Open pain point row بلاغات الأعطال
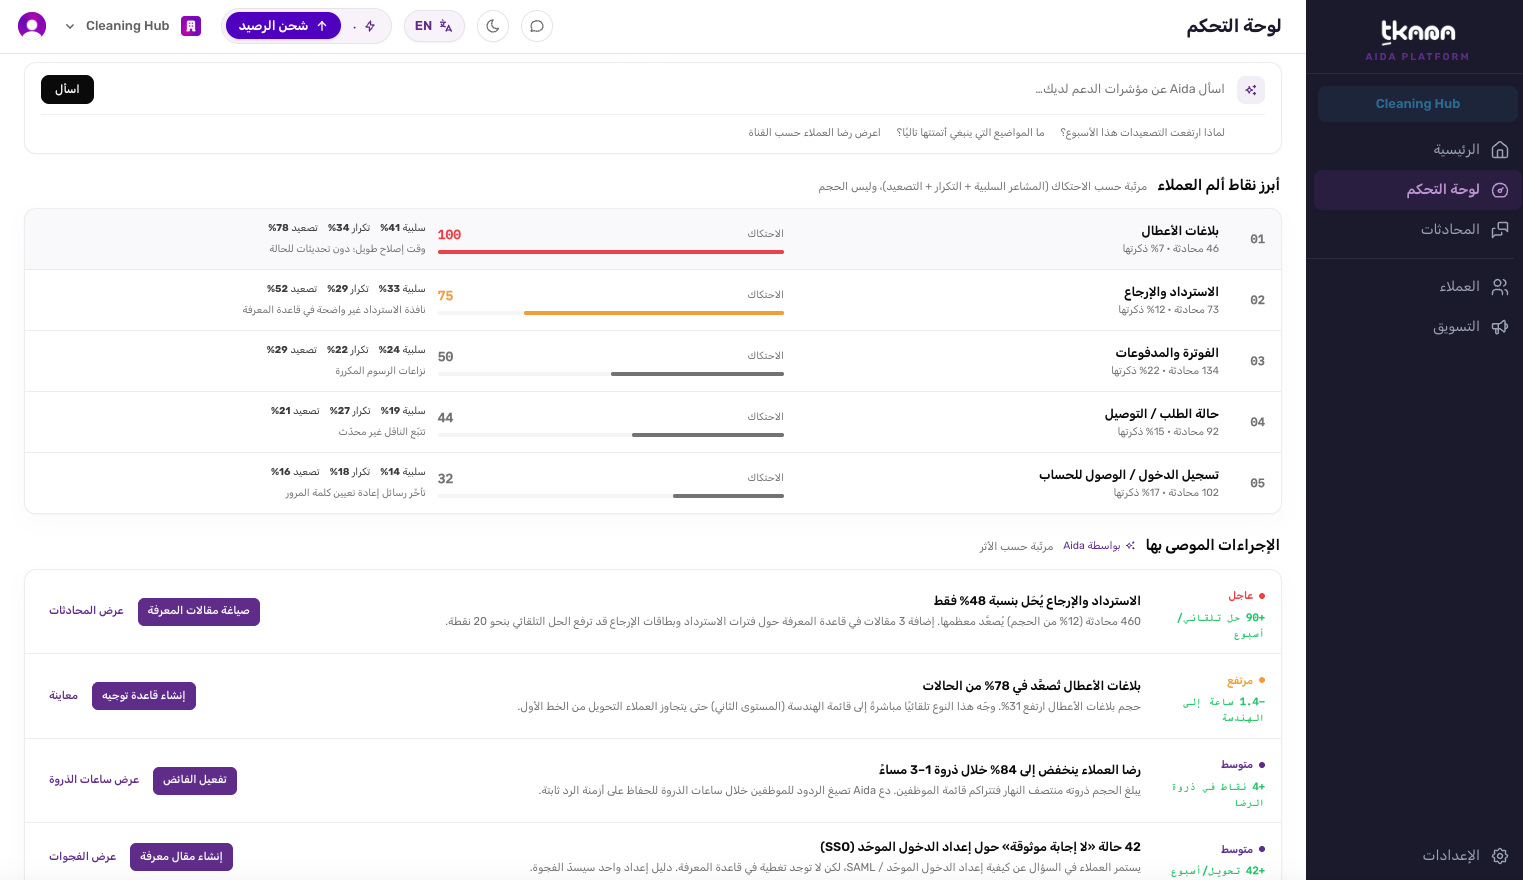The image size is (1523, 880). pos(653,239)
